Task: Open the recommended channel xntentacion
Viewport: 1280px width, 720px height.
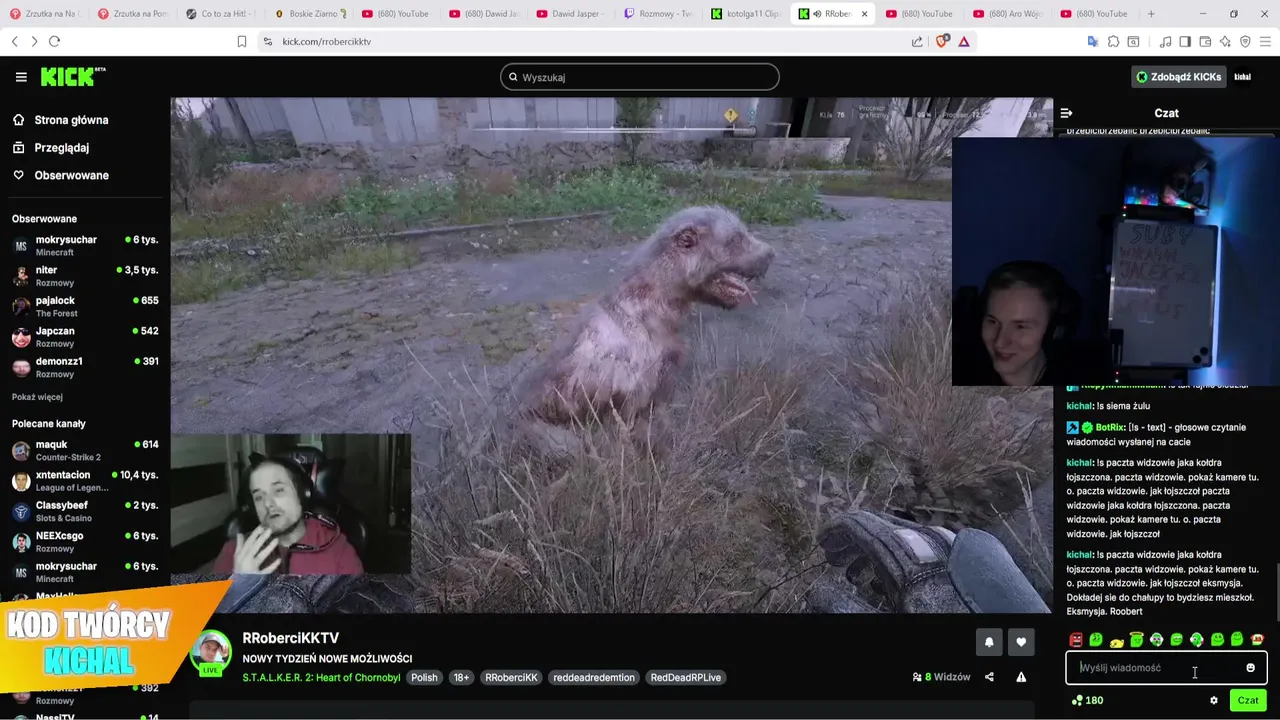Action: 85,481
